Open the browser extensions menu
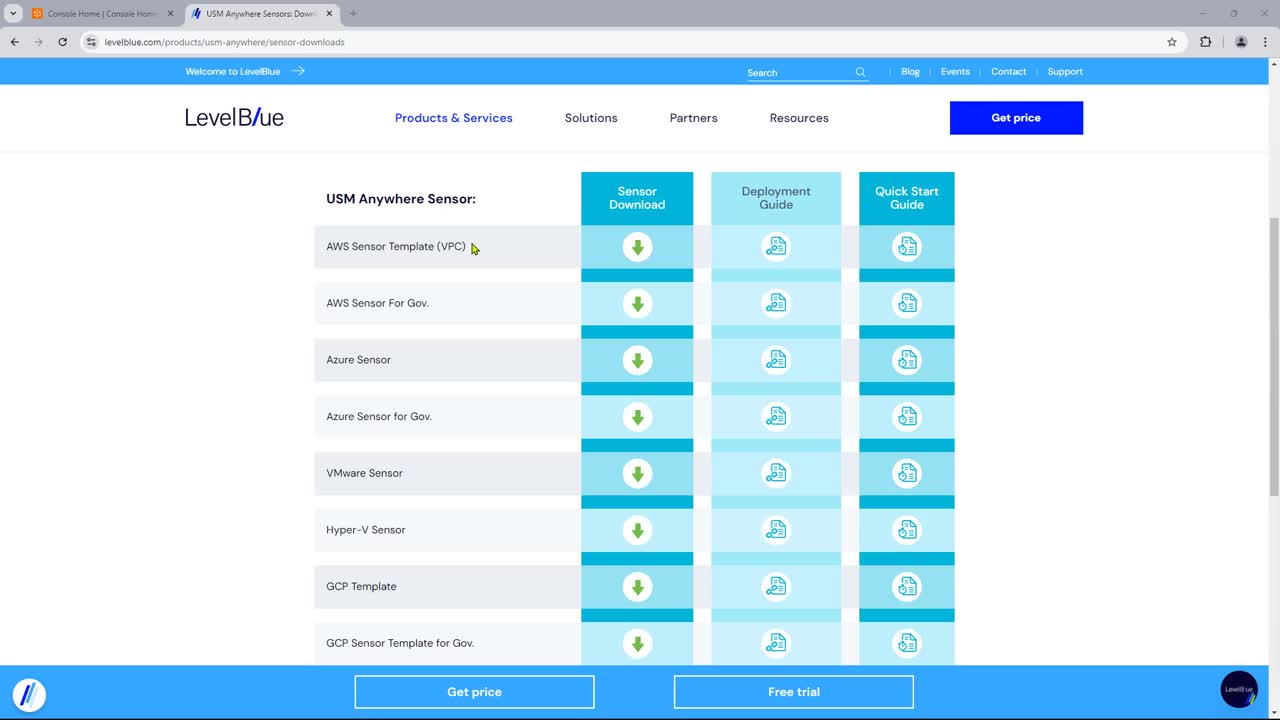 tap(1205, 42)
